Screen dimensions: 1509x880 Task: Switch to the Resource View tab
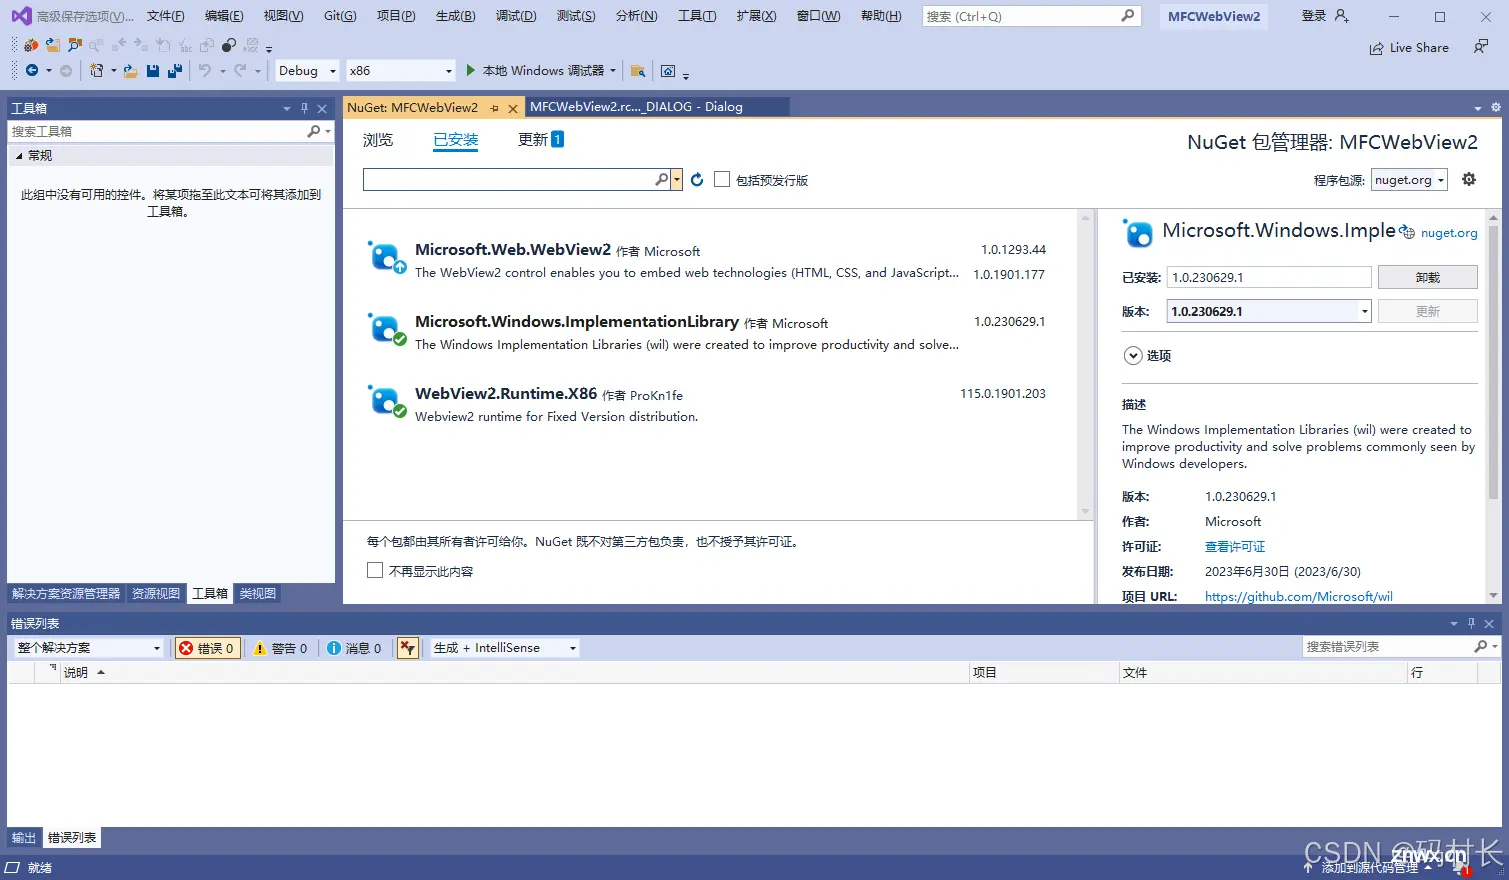point(156,593)
